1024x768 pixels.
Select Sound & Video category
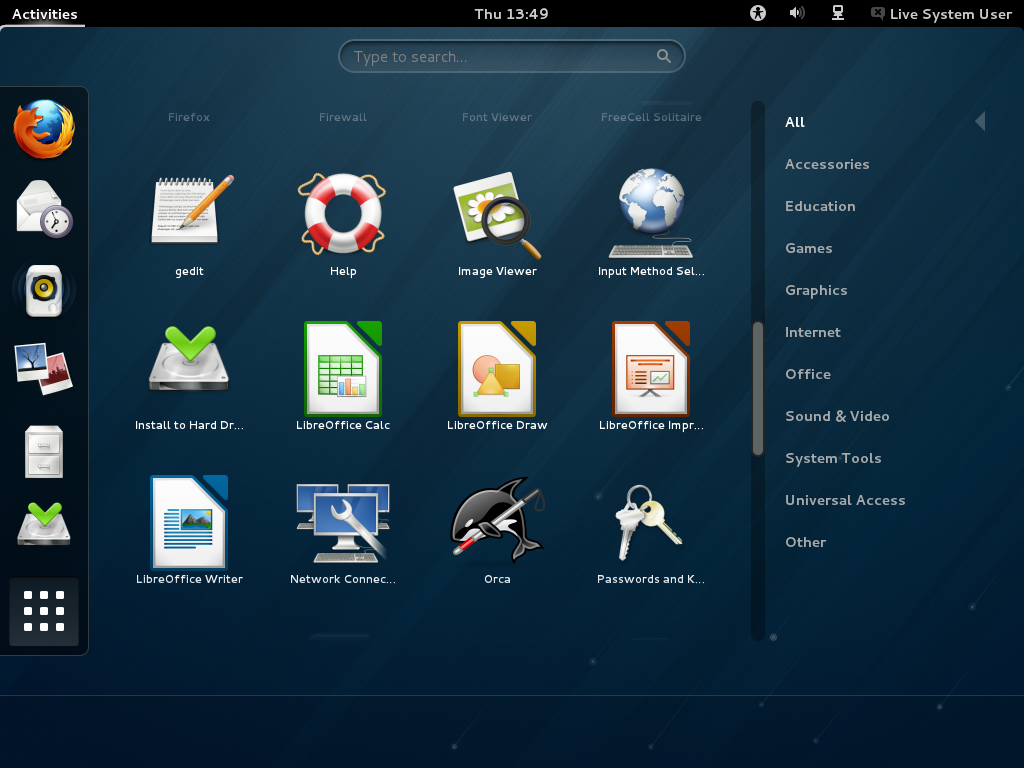click(837, 416)
